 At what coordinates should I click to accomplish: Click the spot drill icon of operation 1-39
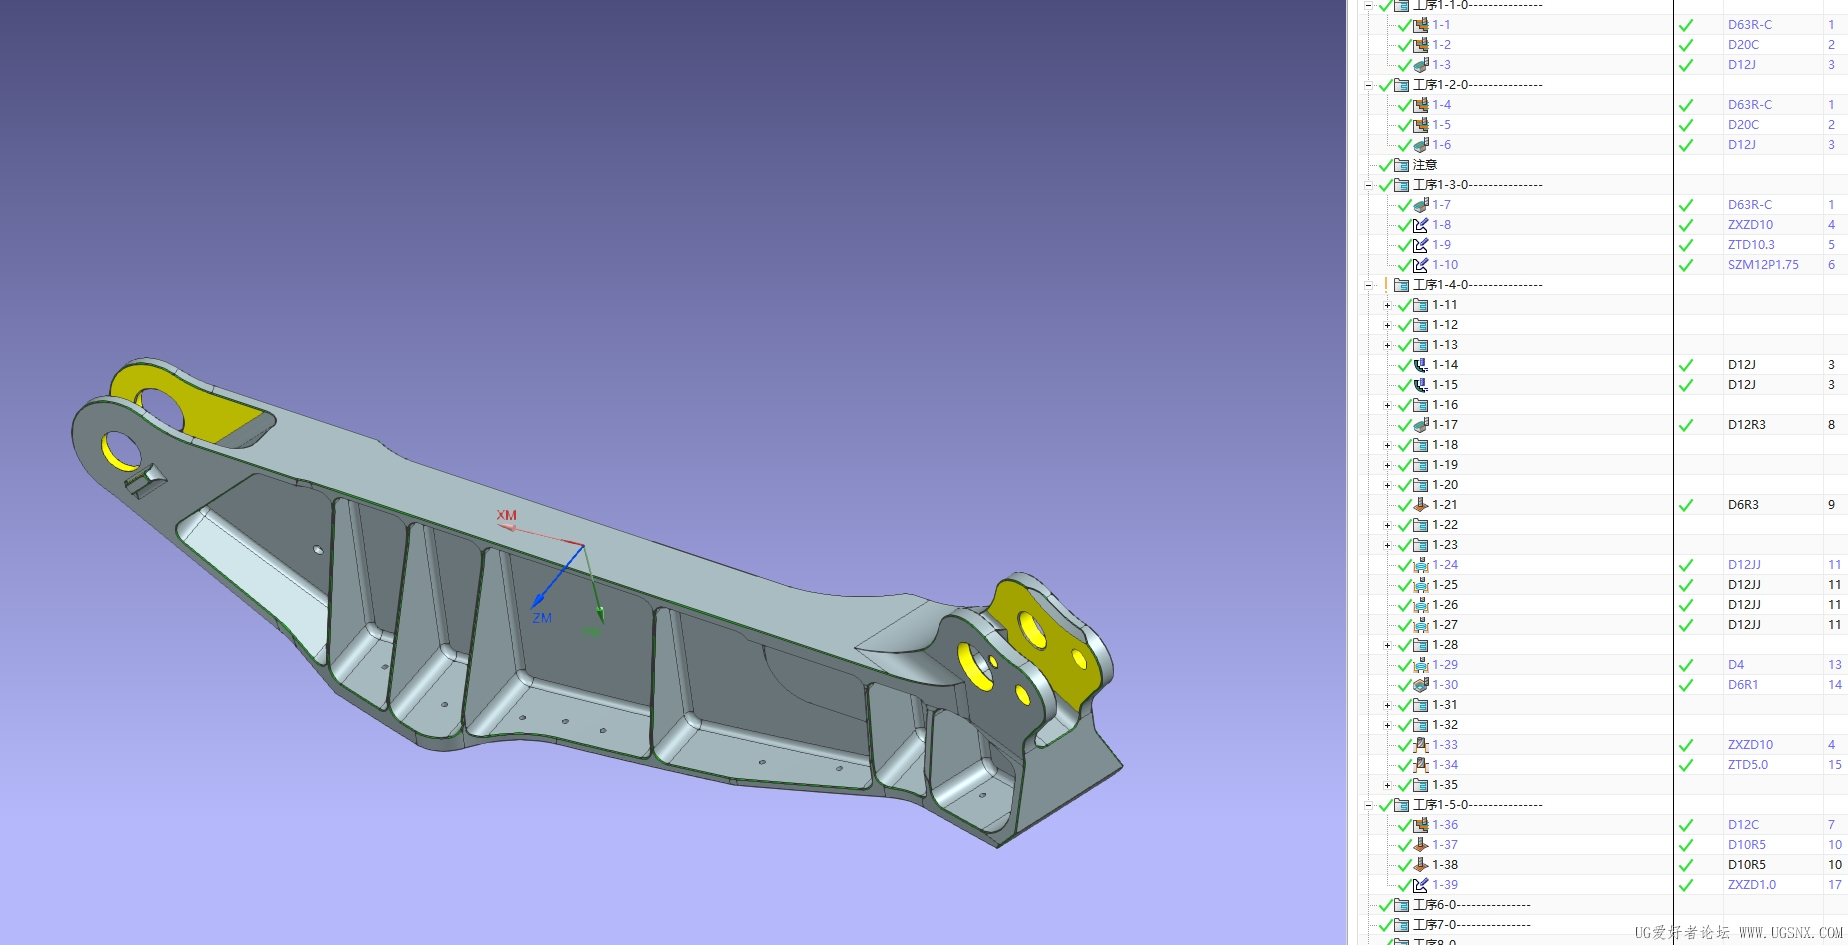click(x=1420, y=885)
